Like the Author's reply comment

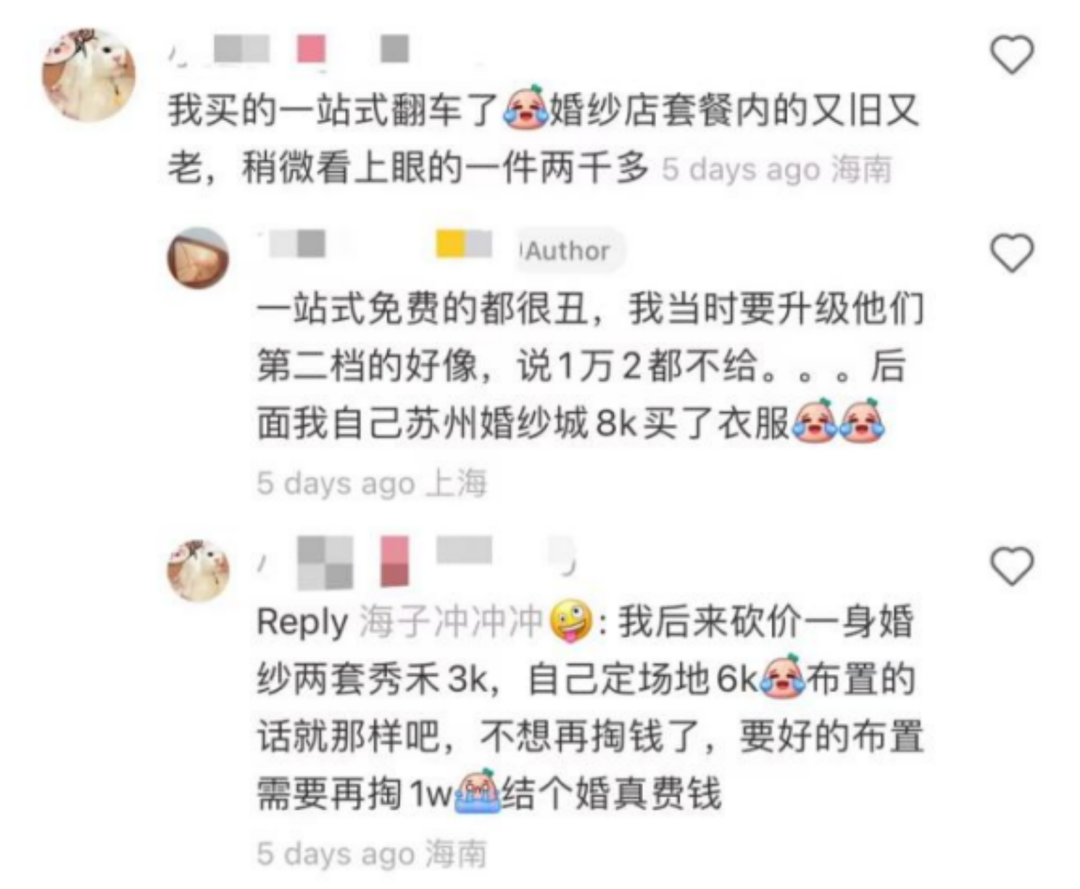point(1012,252)
